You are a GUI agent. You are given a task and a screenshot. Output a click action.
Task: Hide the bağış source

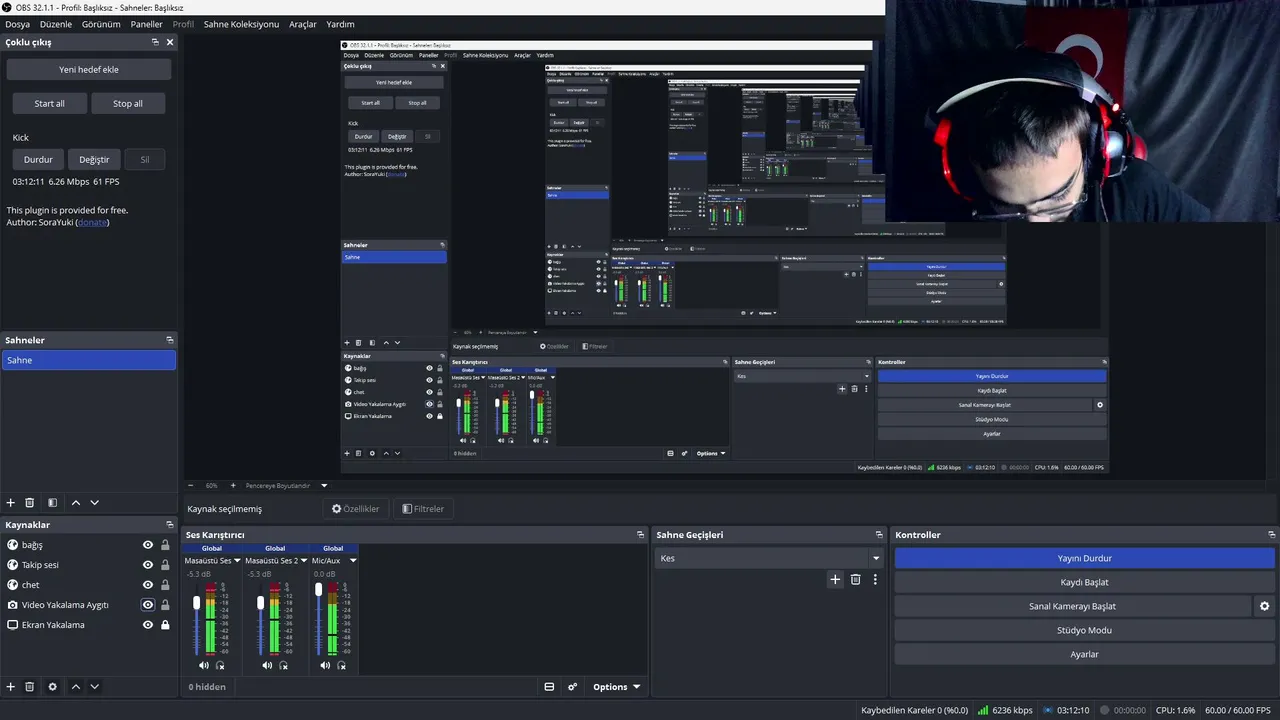click(148, 545)
